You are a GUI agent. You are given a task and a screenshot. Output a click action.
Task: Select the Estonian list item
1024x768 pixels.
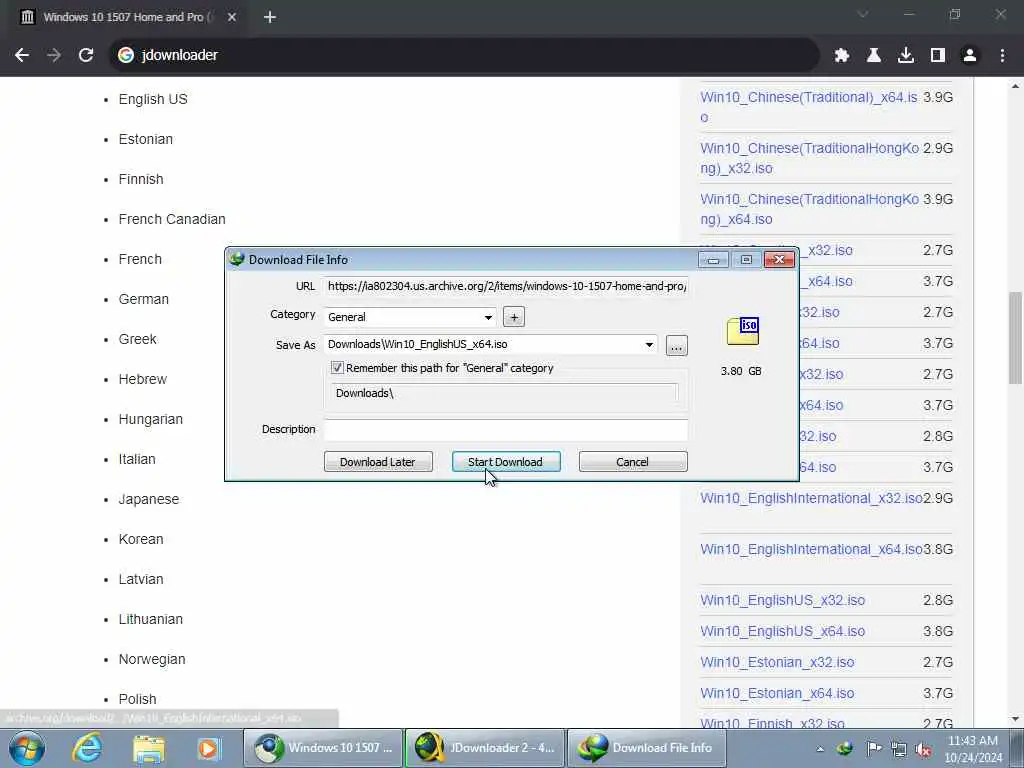(146, 139)
